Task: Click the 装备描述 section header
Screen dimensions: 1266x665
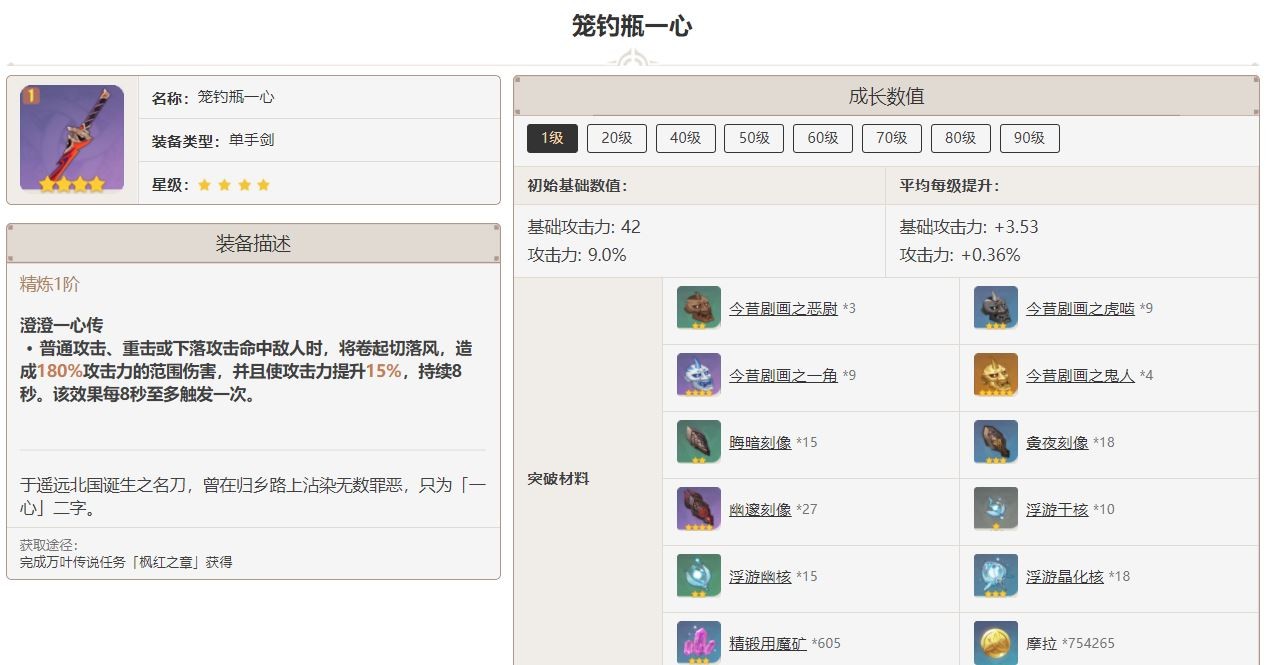Action: tap(253, 244)
